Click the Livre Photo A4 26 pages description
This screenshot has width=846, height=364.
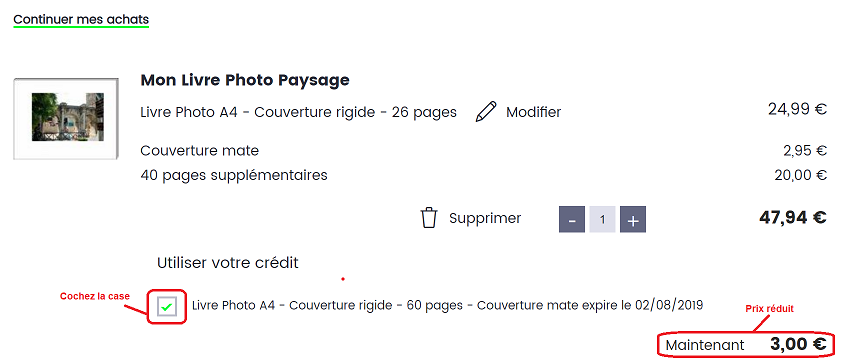pos(298,112)
